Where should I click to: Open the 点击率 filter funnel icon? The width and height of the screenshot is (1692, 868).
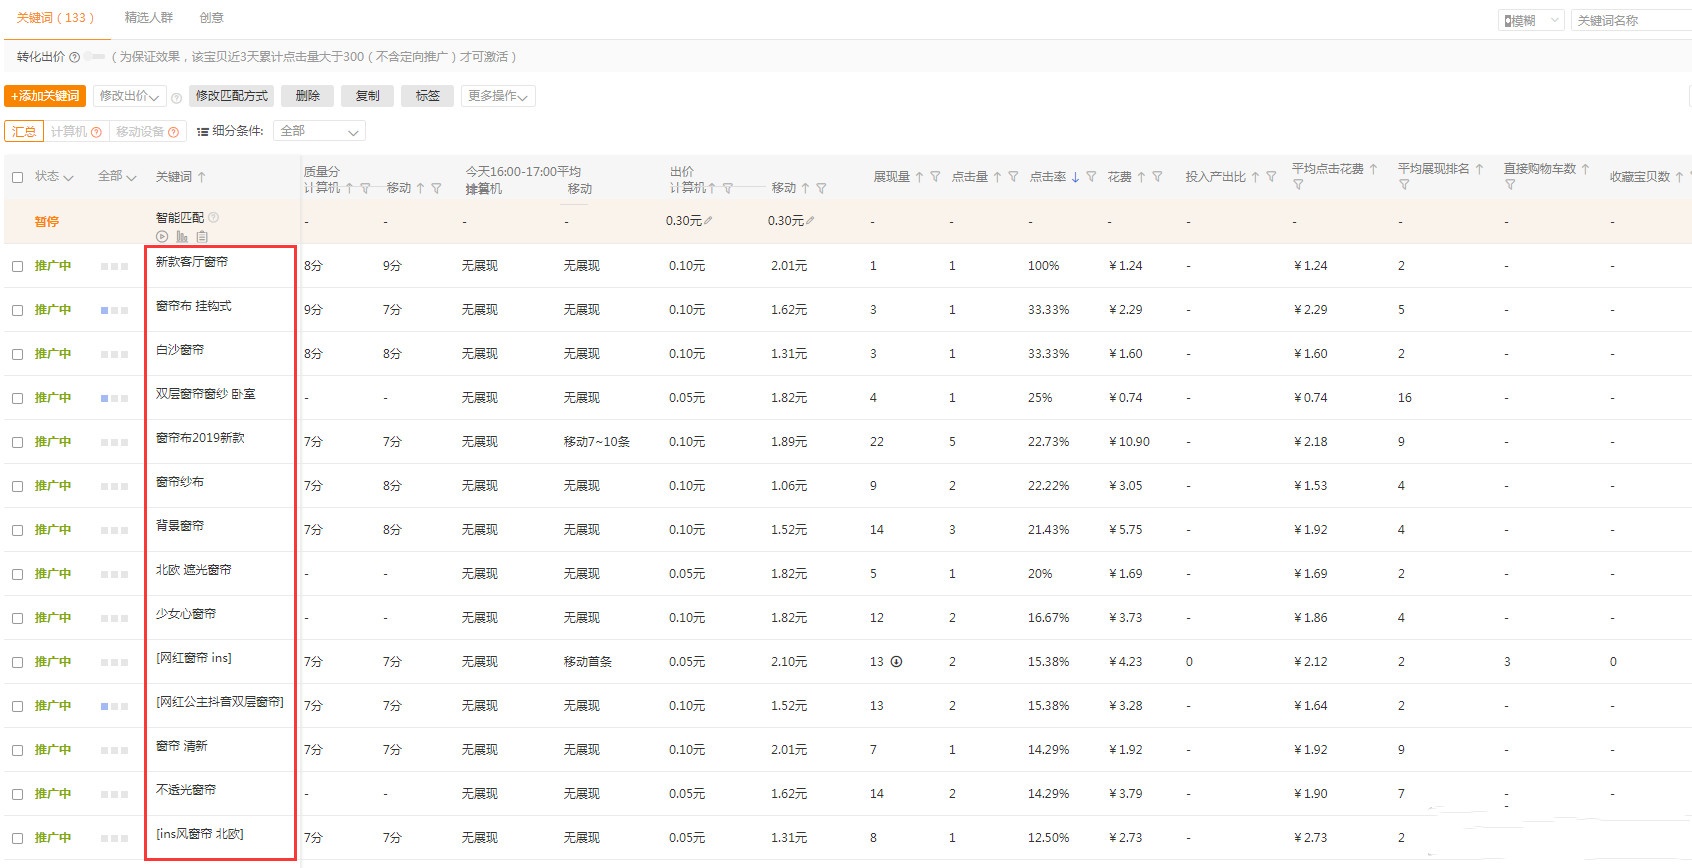click(1091, 177)
